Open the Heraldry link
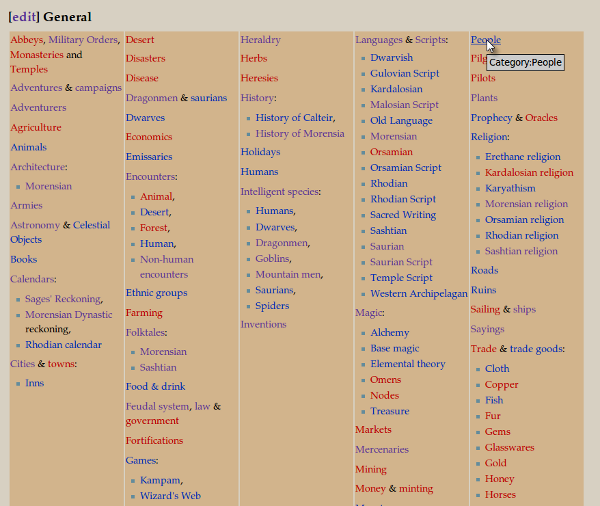Image resolution: width=600 pixels, height=506 pixels. [x=260, y=40]
